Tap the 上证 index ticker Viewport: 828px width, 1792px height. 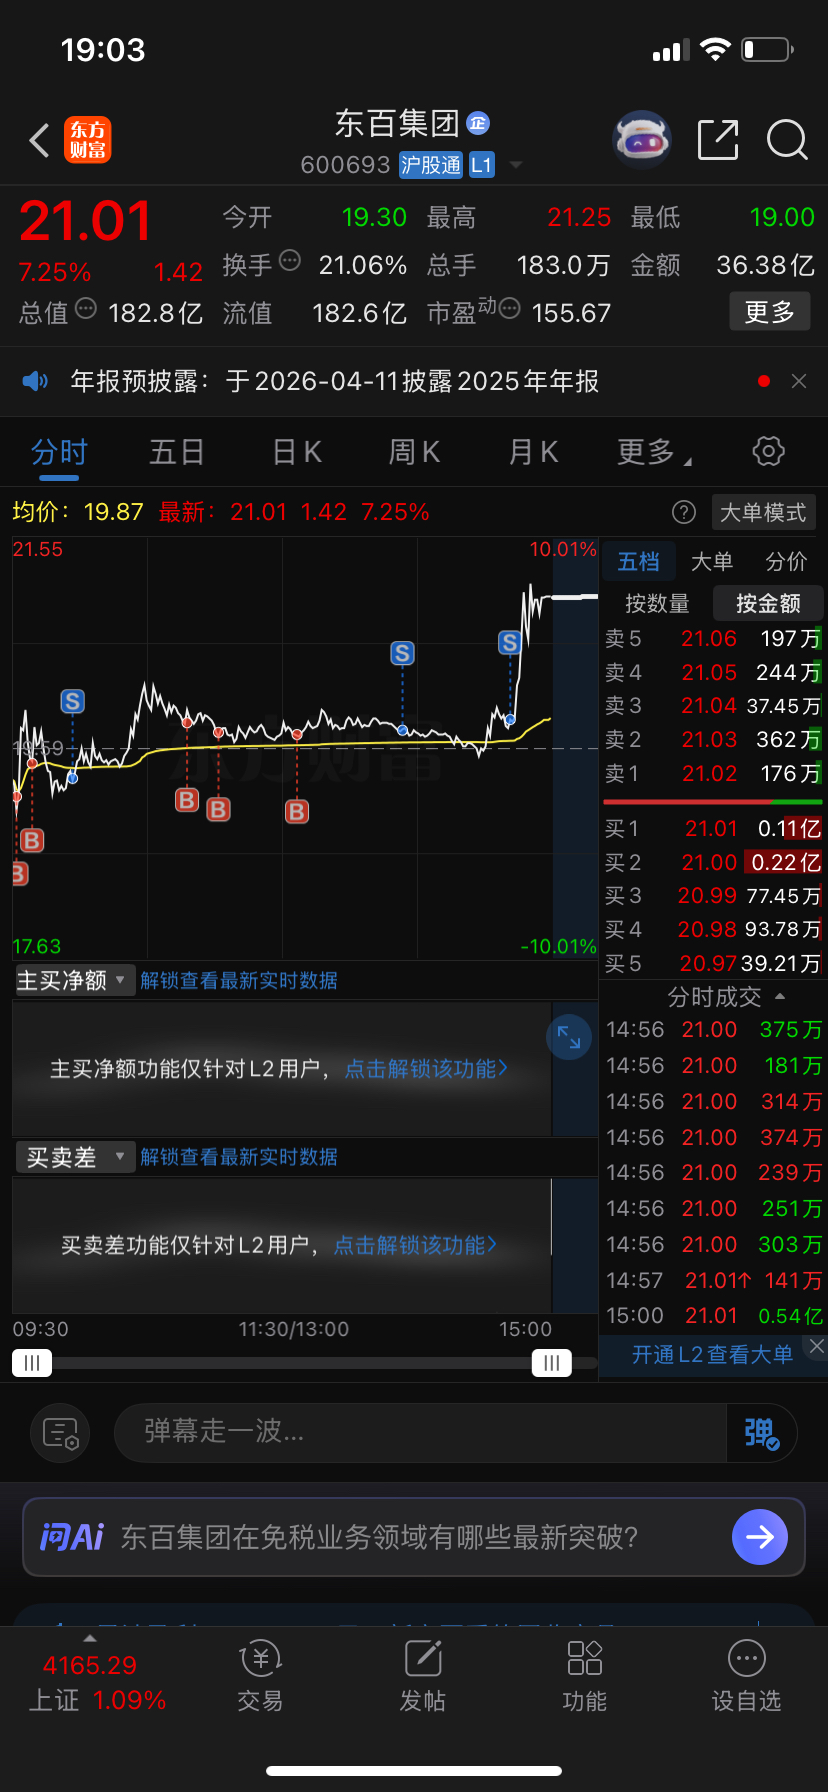(98, 1682)
